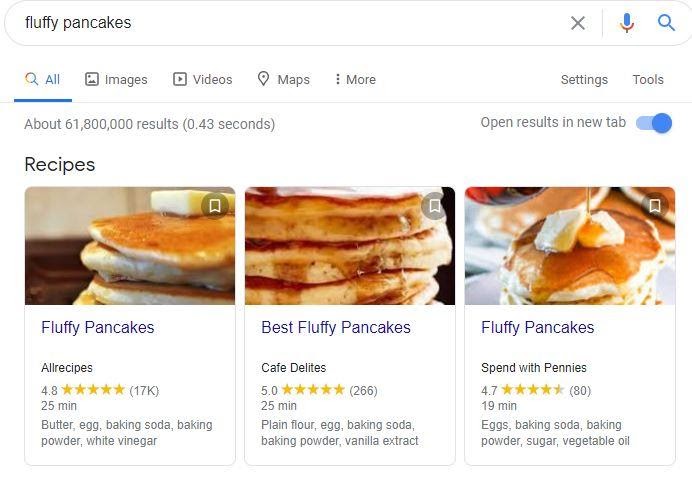Image resolution: width=692 pixels, height=477 pixels.
Task: Bookmark the Allrecipes Fluffy Pancakes recipe
Action: click(215, 206)
